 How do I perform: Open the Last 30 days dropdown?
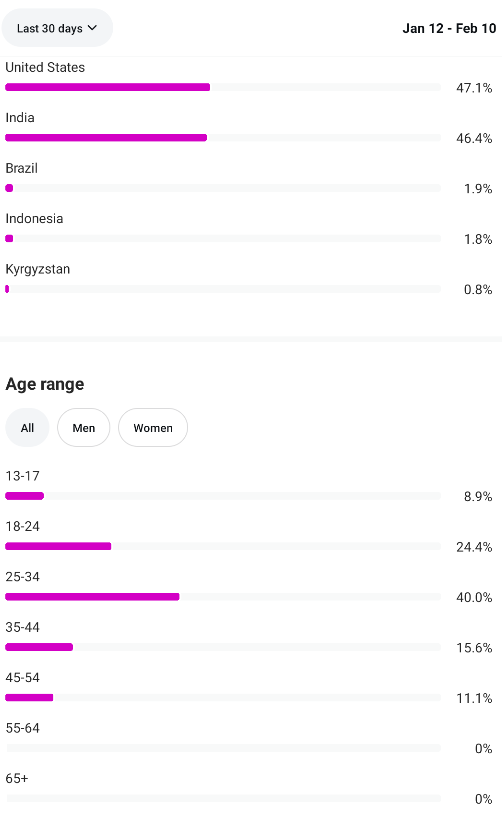click(57, 28)
